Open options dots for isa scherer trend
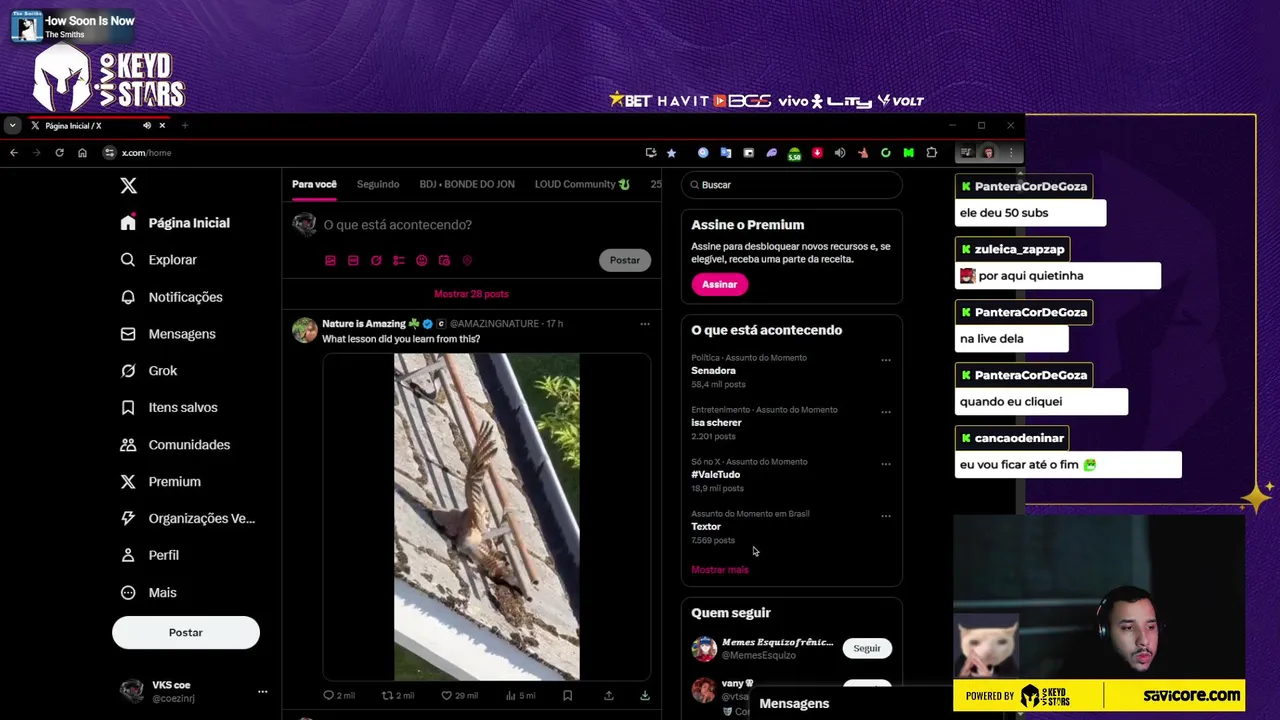This screenshot has height=720, width=1280. pos(886,412)
